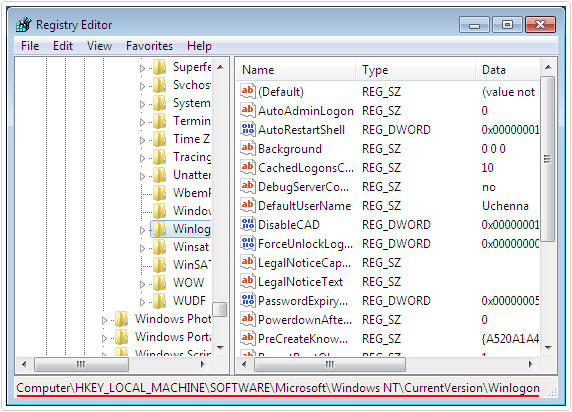Click tree pane scroll down arrow
This screenshot has height=412, width=572.
click(x=220, y=347)
